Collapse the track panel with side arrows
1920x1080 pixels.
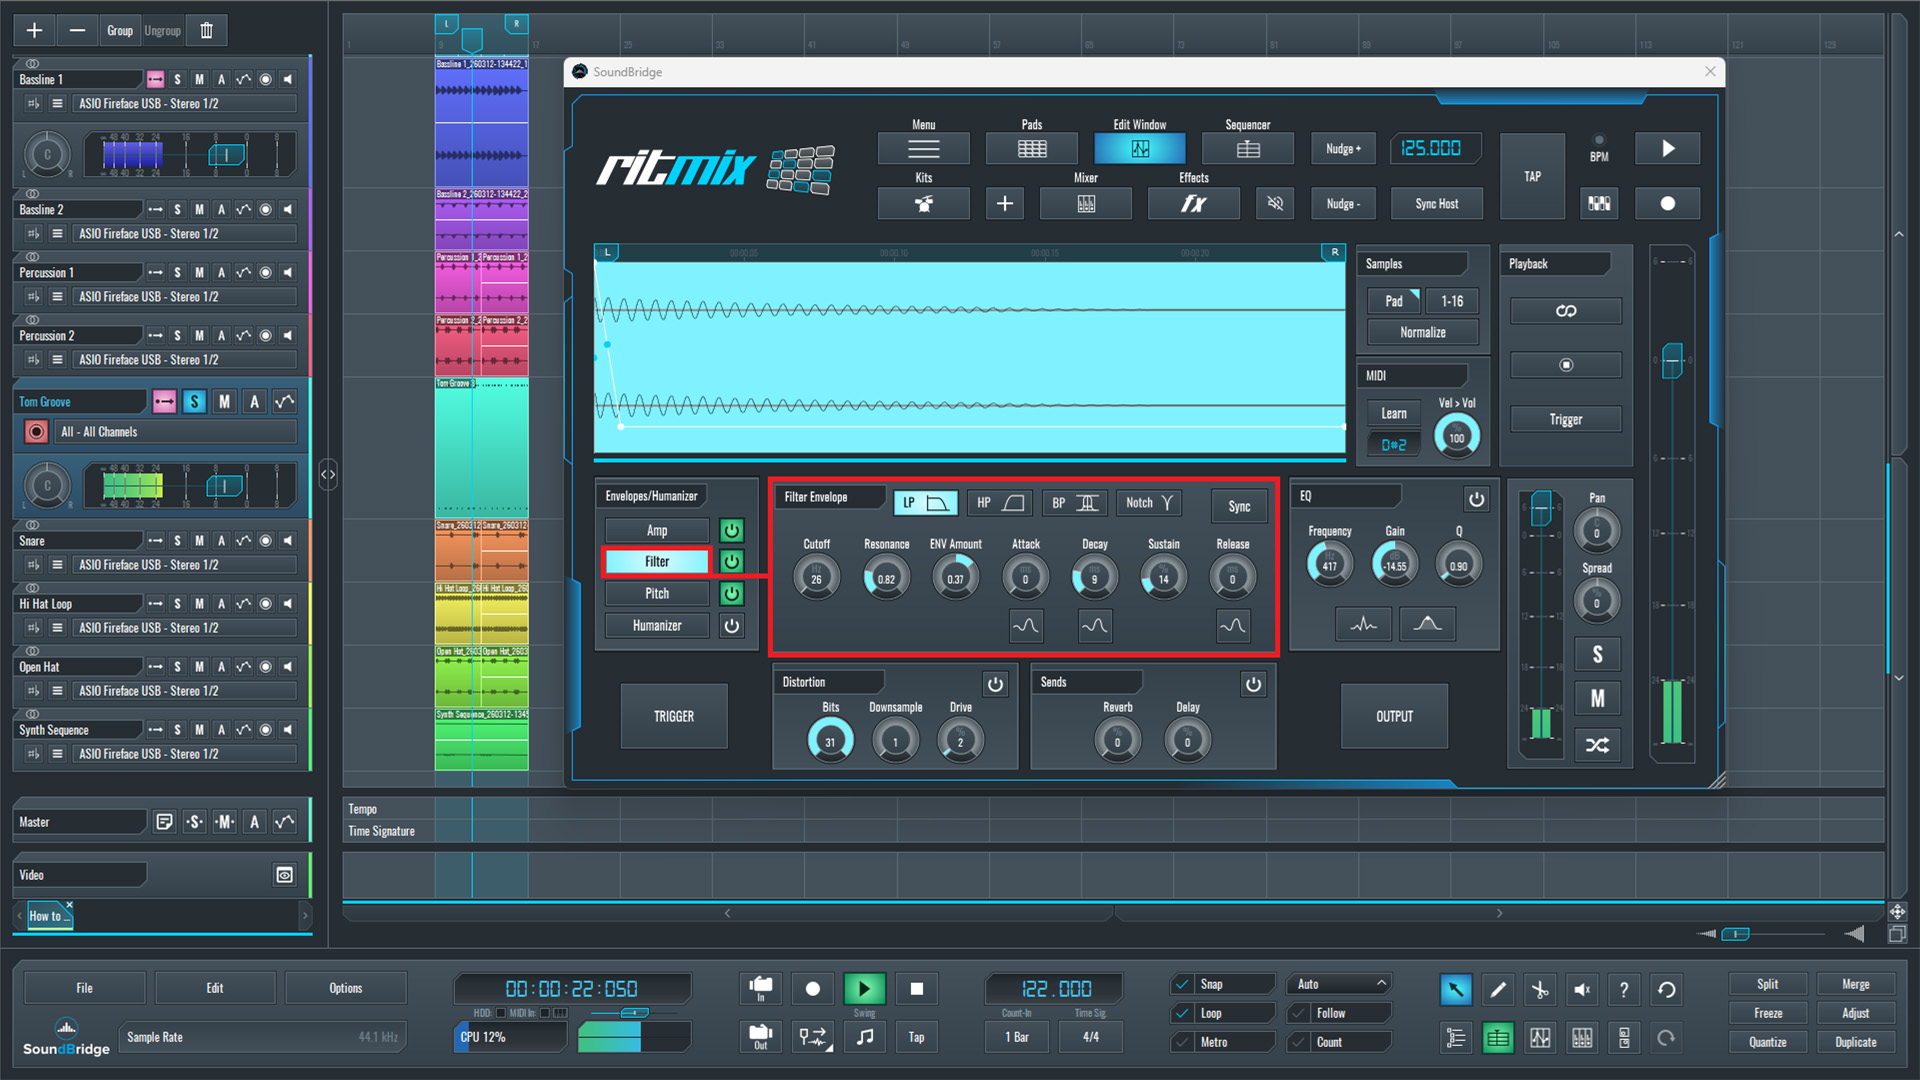pos(328,474)
